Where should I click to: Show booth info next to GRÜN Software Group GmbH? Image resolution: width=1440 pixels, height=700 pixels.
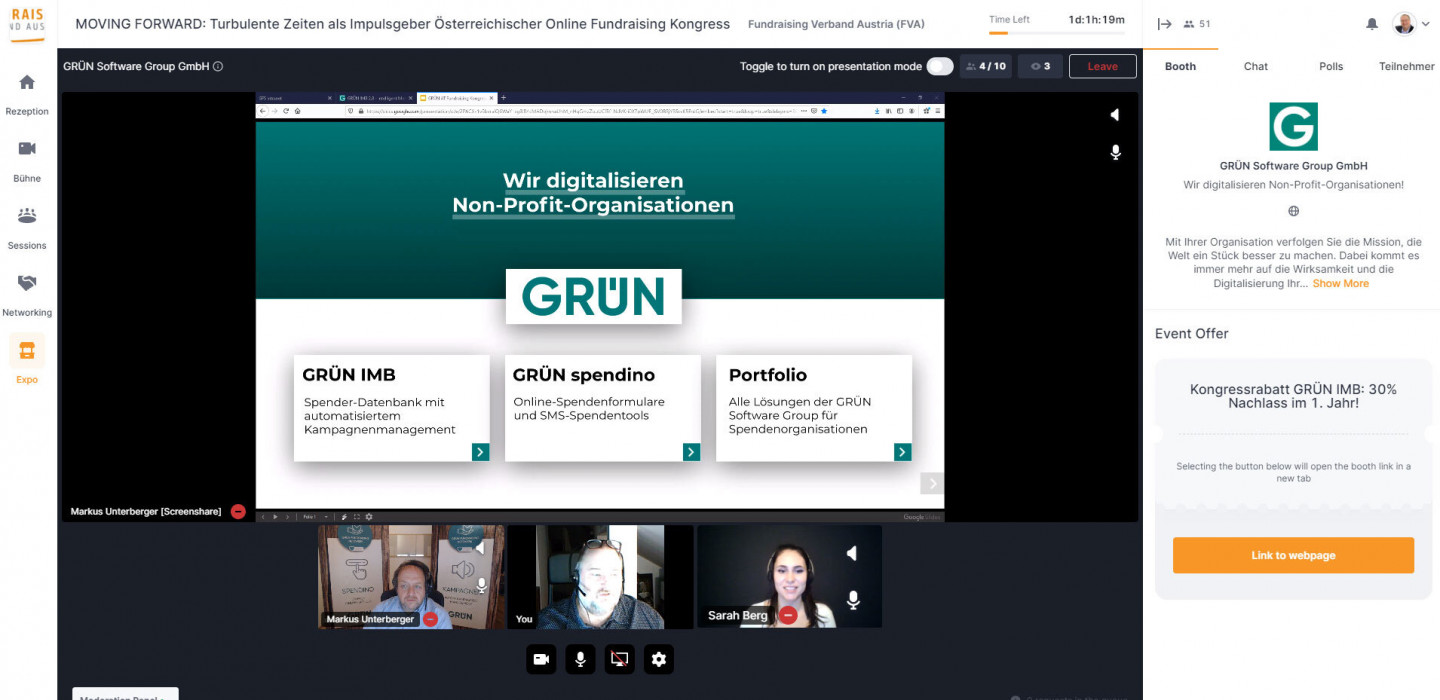coord(218,67)
